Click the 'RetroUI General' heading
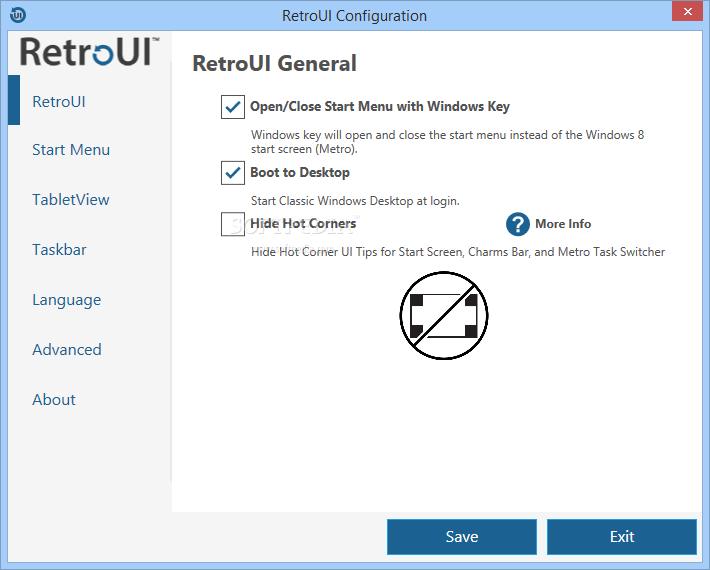The height and width of the screenshot is (570, 710). 274,63
